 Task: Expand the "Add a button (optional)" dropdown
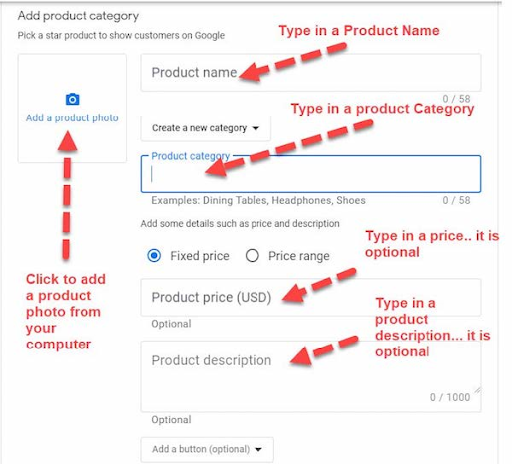207,449
